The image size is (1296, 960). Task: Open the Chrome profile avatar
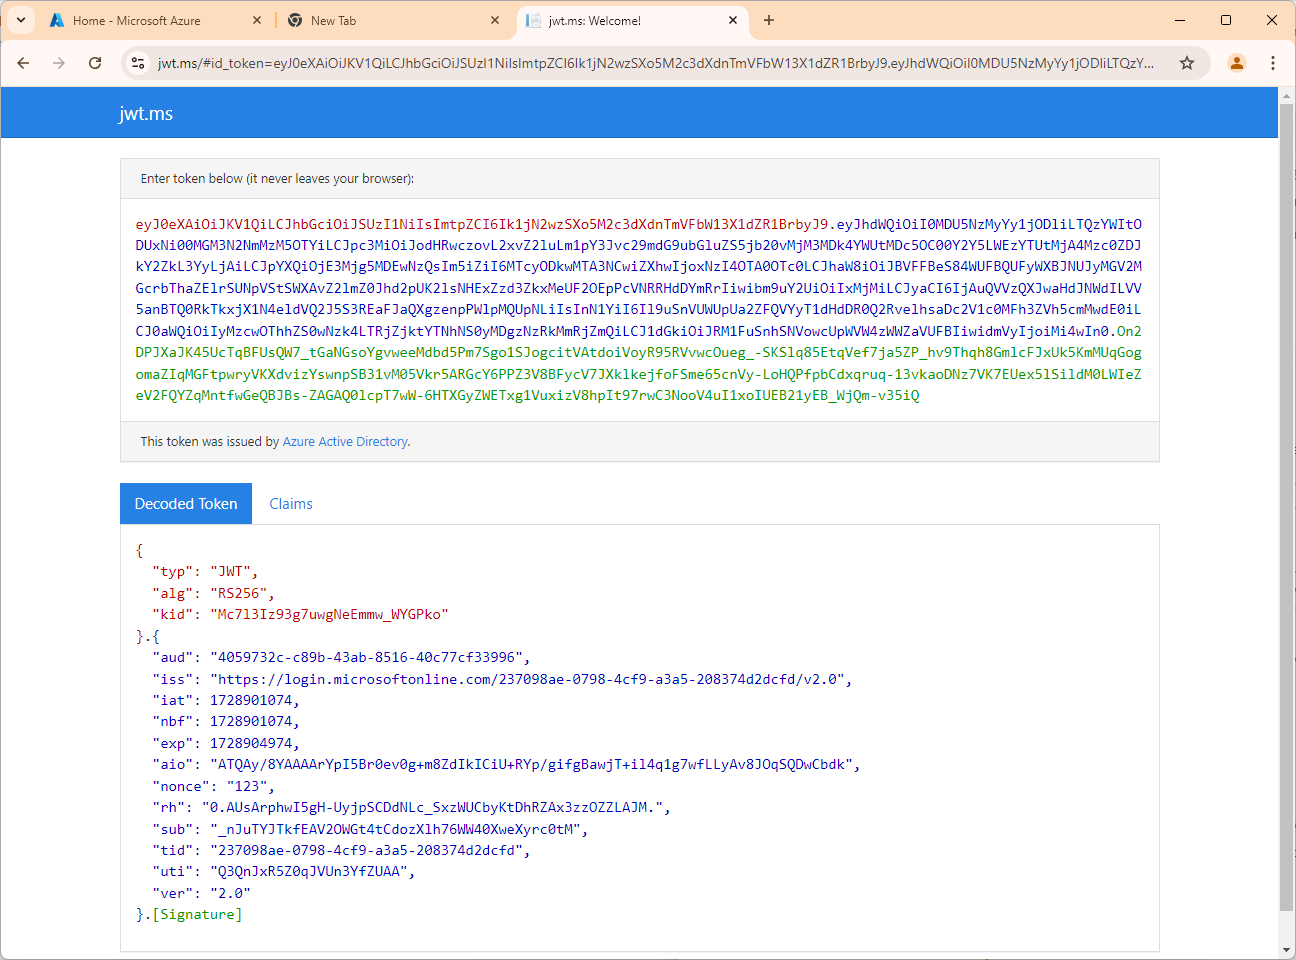point(1237,63)
